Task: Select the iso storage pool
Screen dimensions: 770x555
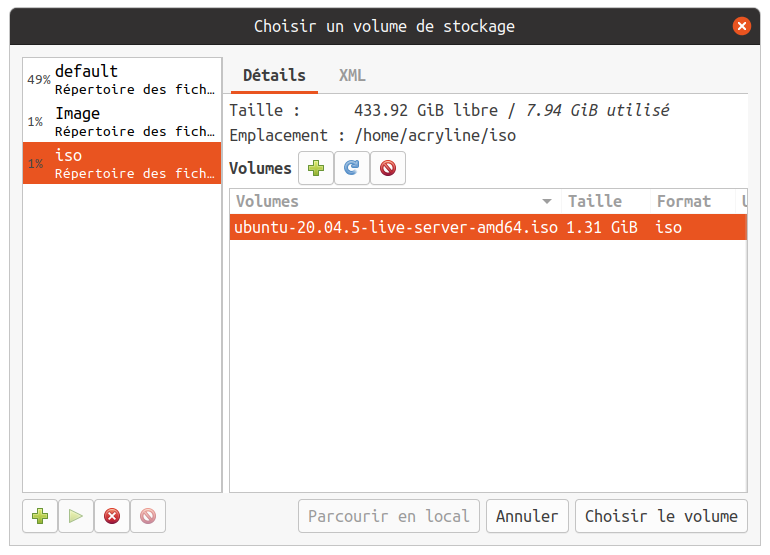Action: pos(122,163)
